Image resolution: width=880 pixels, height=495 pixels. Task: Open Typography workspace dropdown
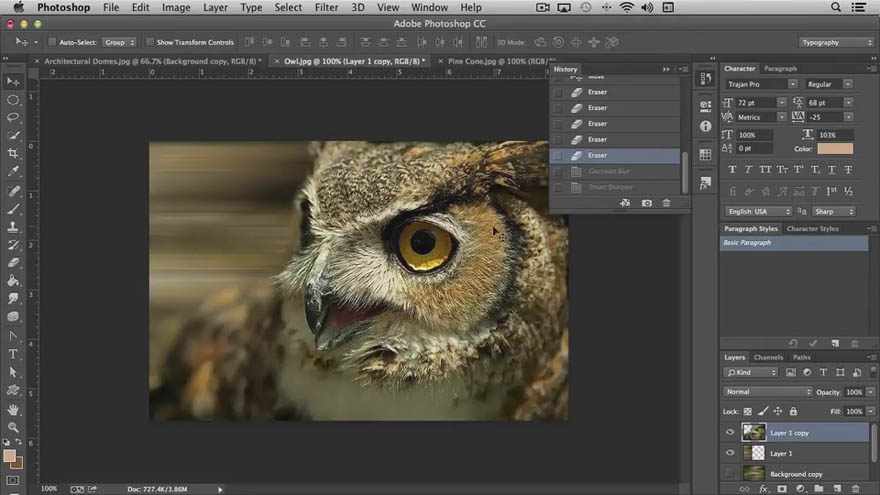coord(836,42)
